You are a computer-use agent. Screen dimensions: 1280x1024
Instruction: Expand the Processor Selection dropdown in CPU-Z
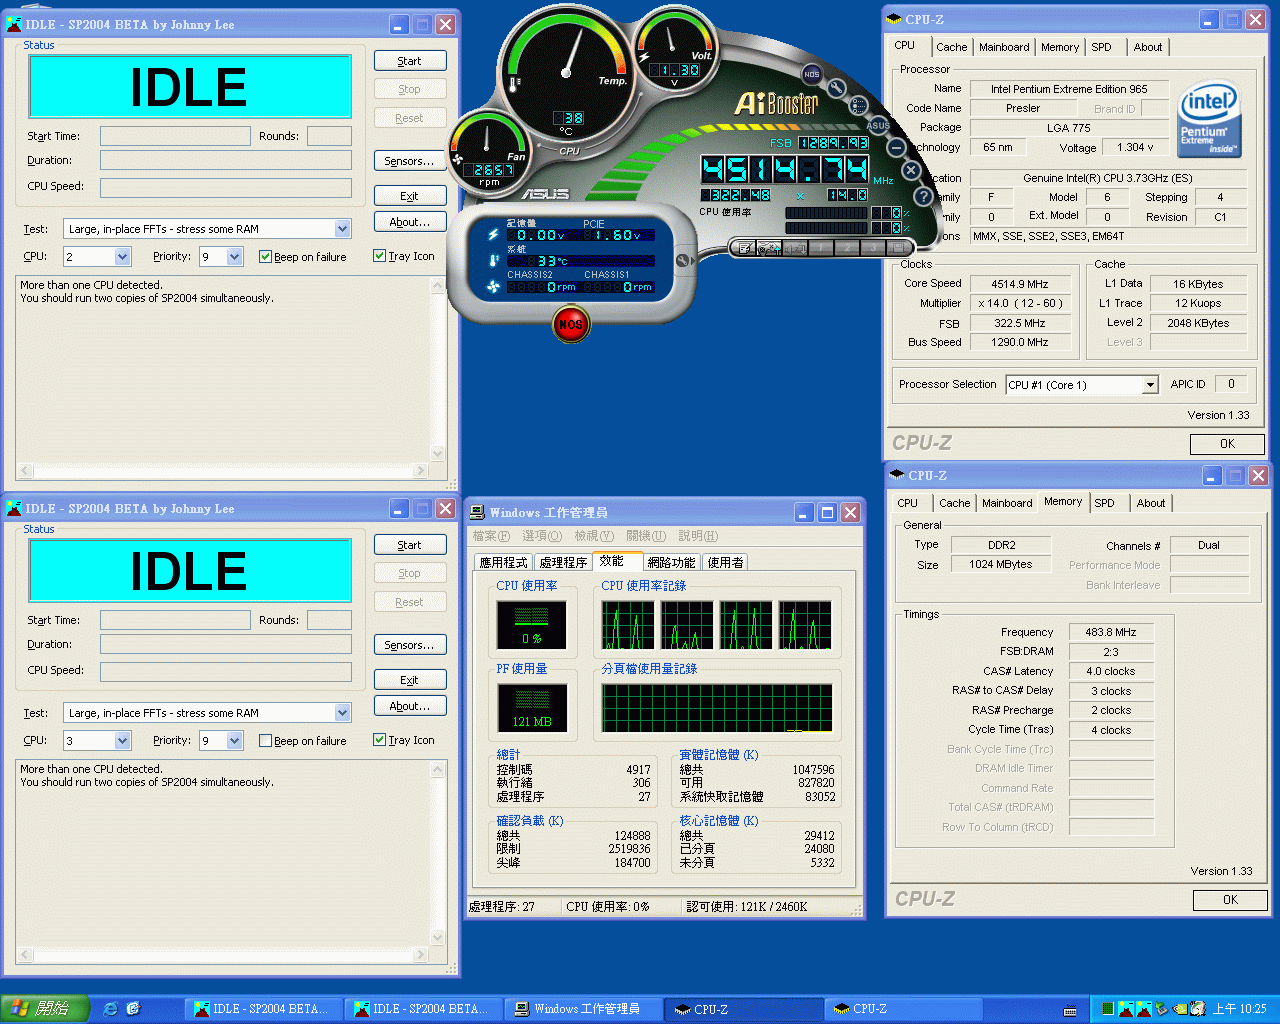(x=1150, y=385)
